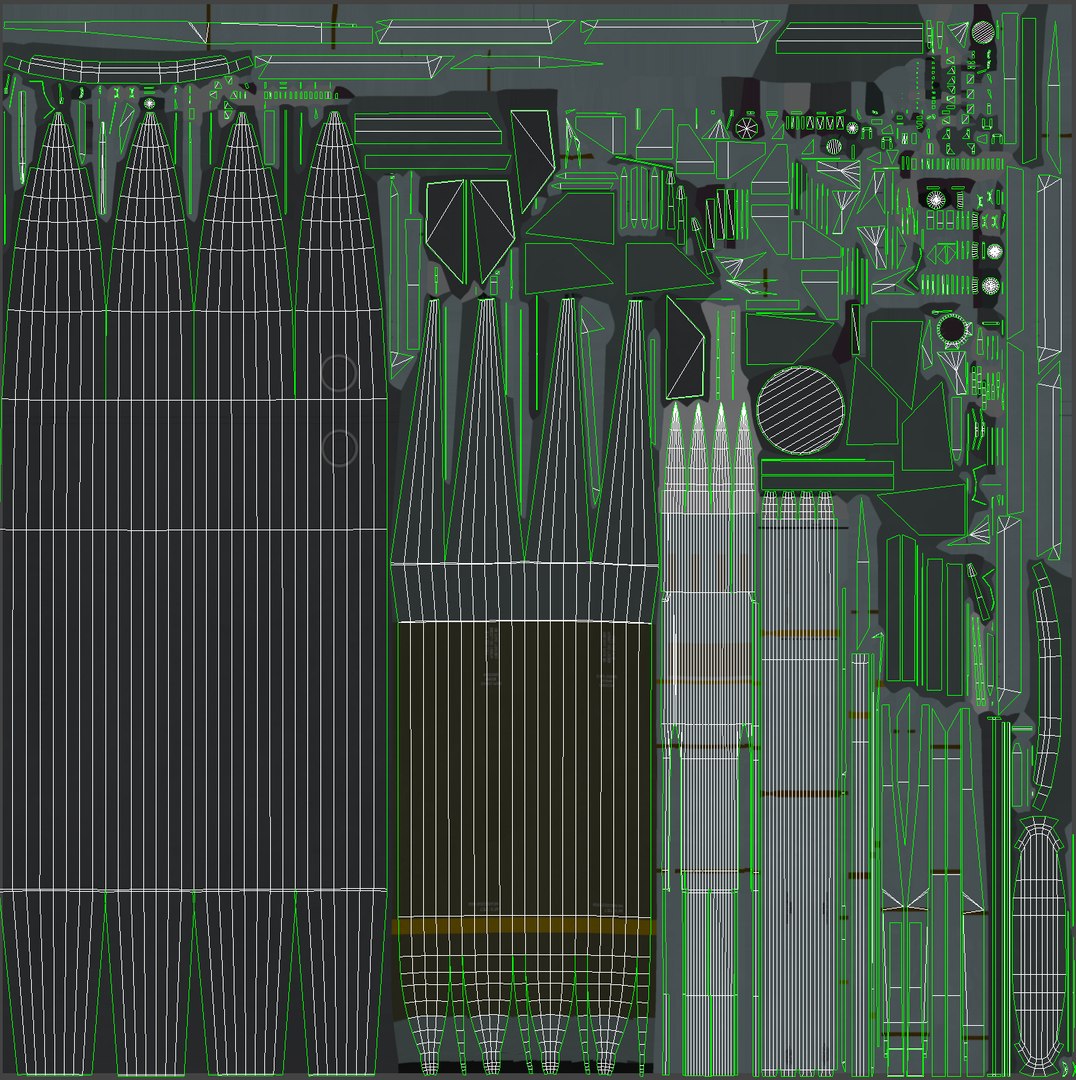Pick the yellow band across the olive shell

pyautogui.click(x=524, y=926)
